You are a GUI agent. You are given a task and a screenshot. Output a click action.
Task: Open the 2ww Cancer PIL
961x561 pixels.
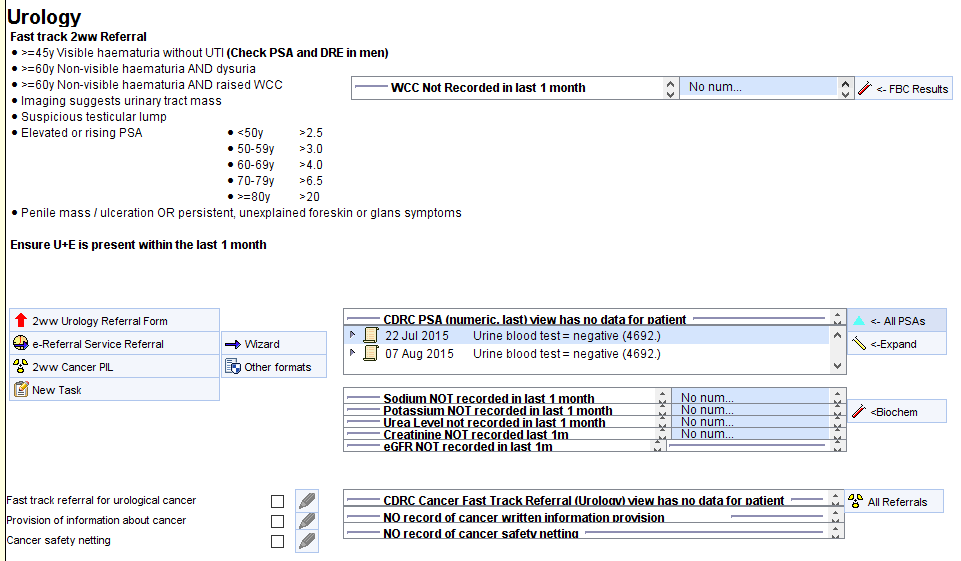pyautogui.click(x=115, y=367)
